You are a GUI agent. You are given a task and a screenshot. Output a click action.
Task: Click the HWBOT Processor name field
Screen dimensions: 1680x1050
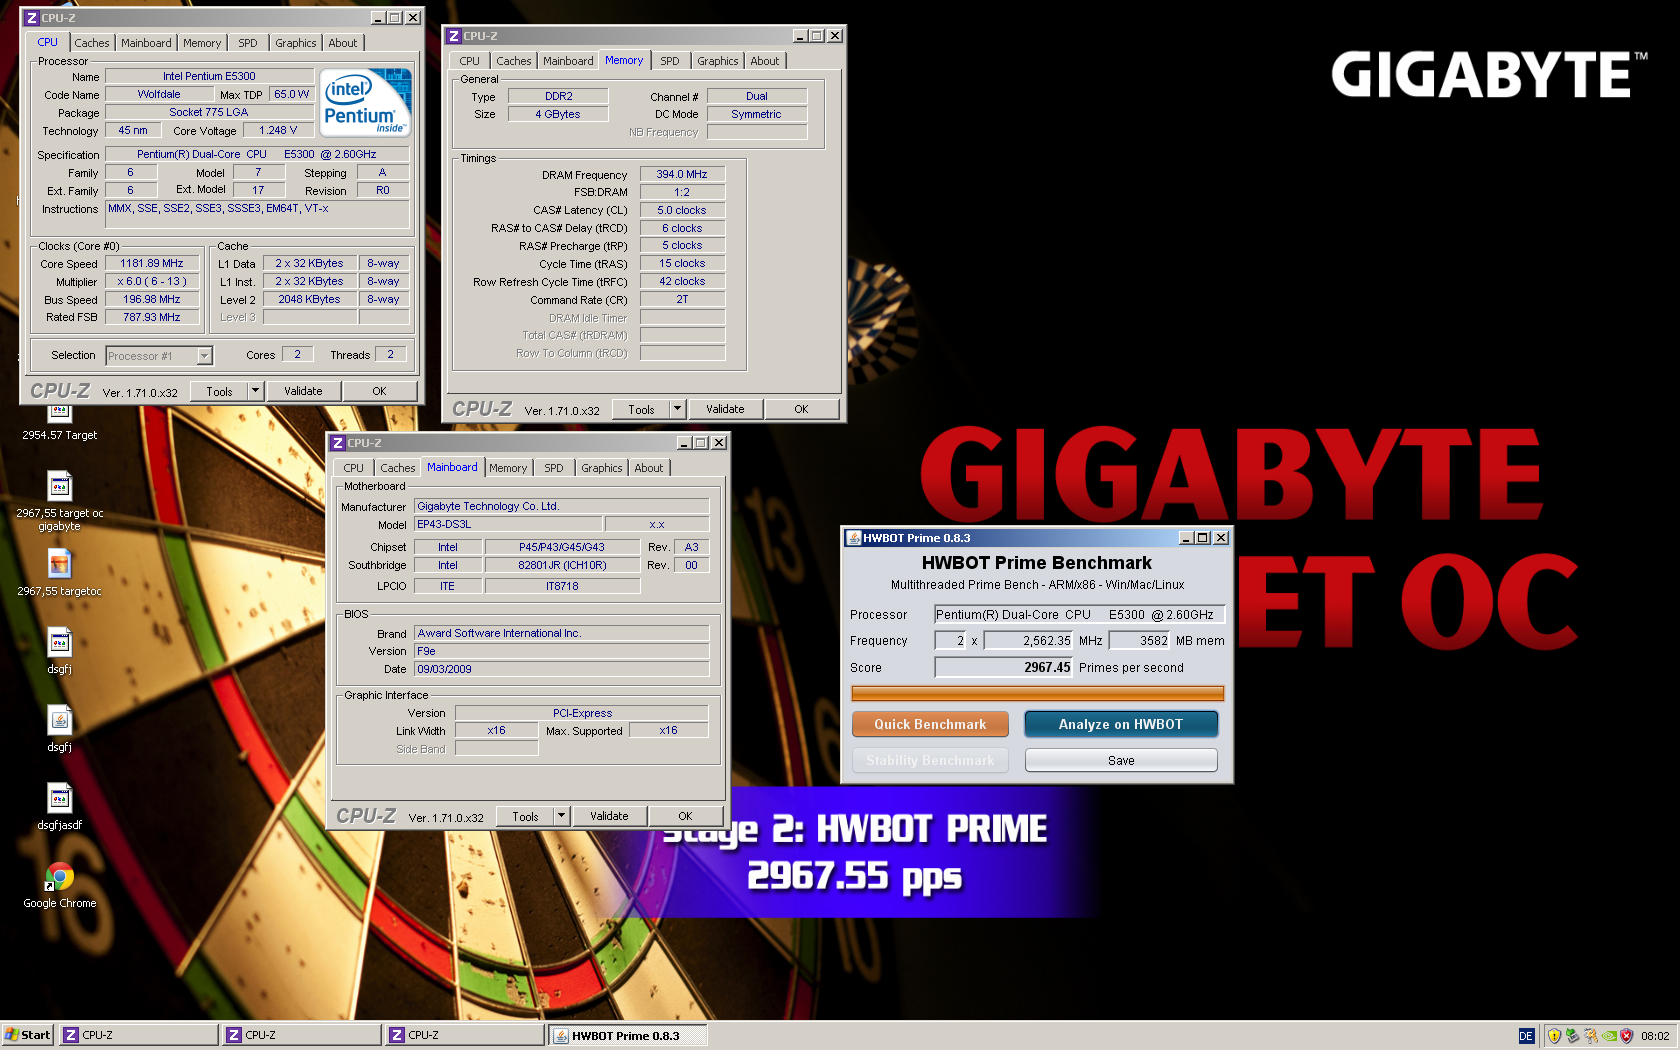tap(1080, 614)
